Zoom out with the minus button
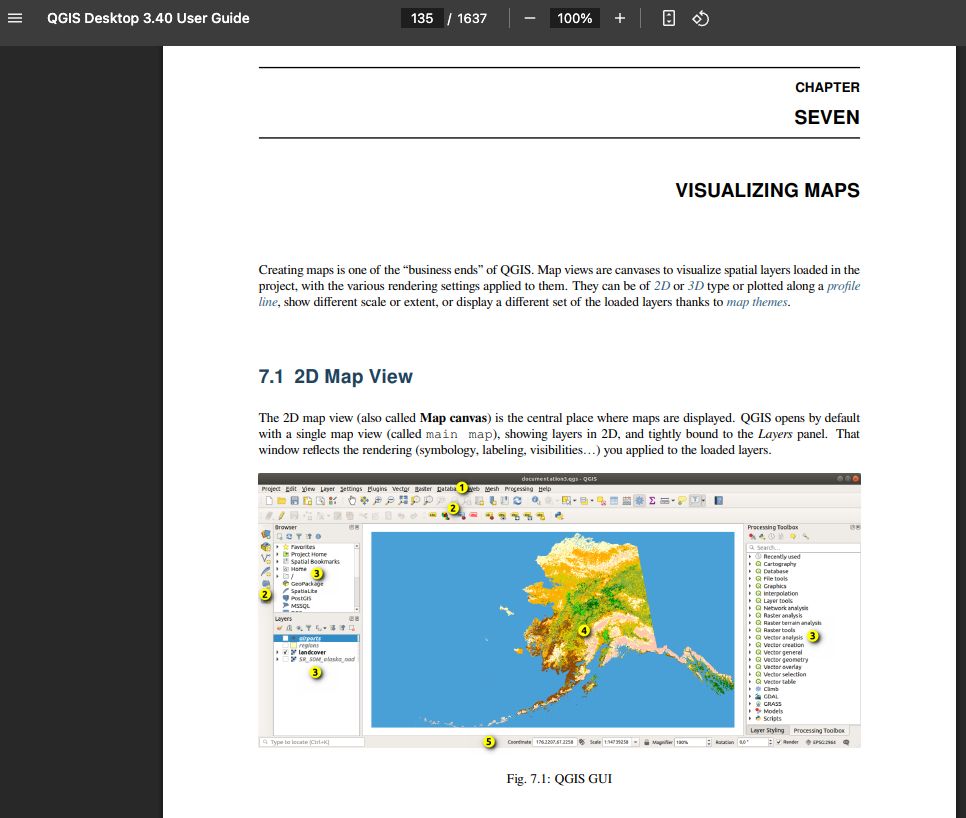This screenshot has height=818, width=966. [x=530, y=18]
